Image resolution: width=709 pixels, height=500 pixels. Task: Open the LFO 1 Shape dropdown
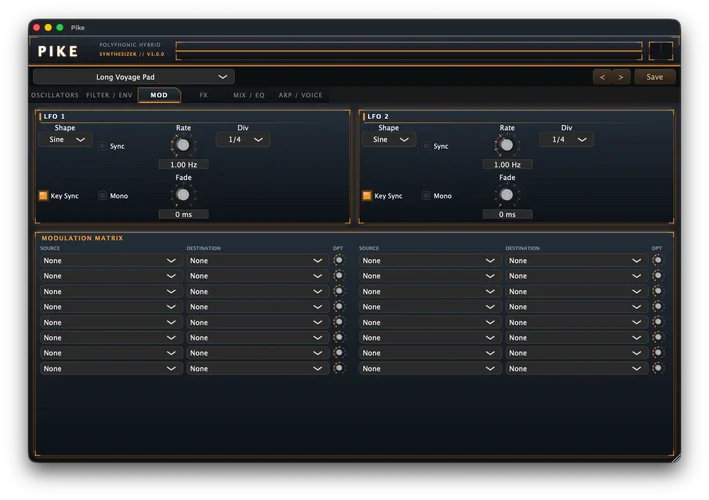pyautogui.click(x=66, y=140)
